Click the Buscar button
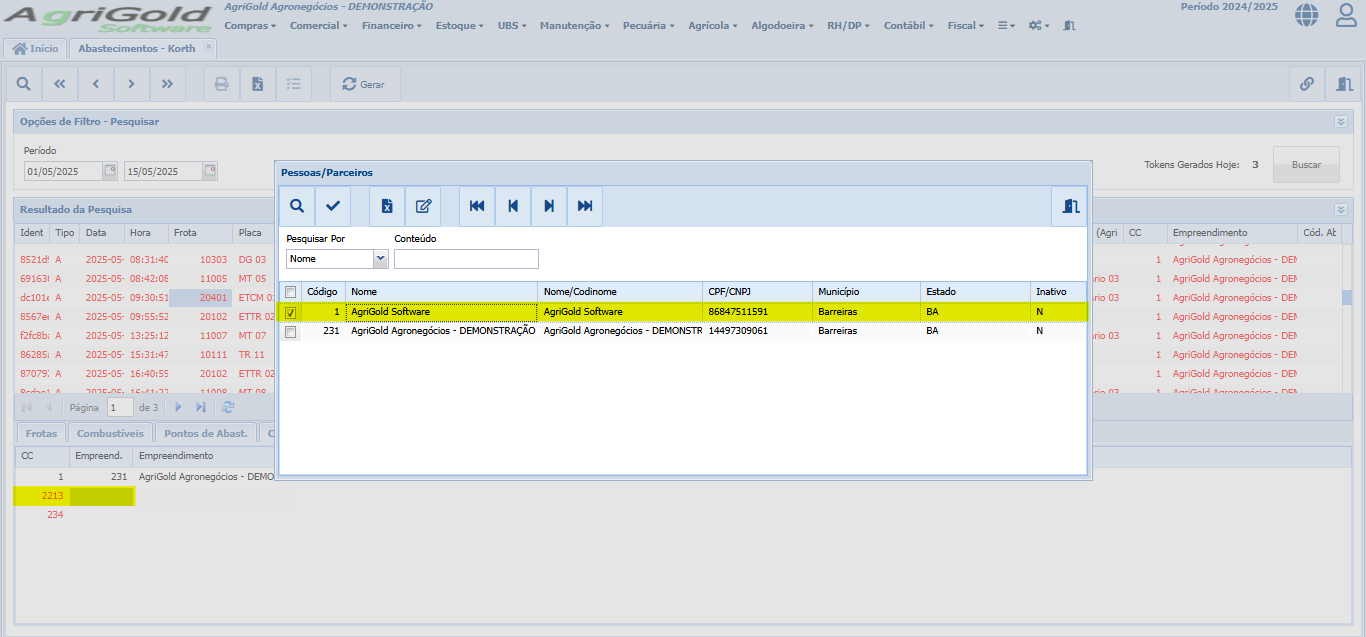 click(x=1306, y=164)
